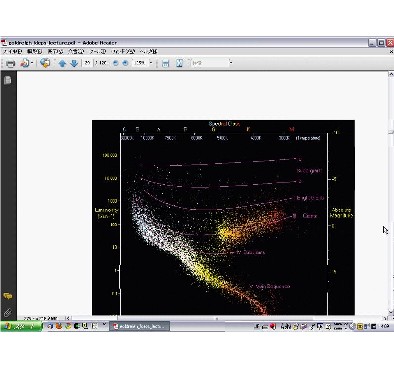Expand the dropdown arrow next to the export icon
This screenshot has width=394, height=368.
coord(32,63)
